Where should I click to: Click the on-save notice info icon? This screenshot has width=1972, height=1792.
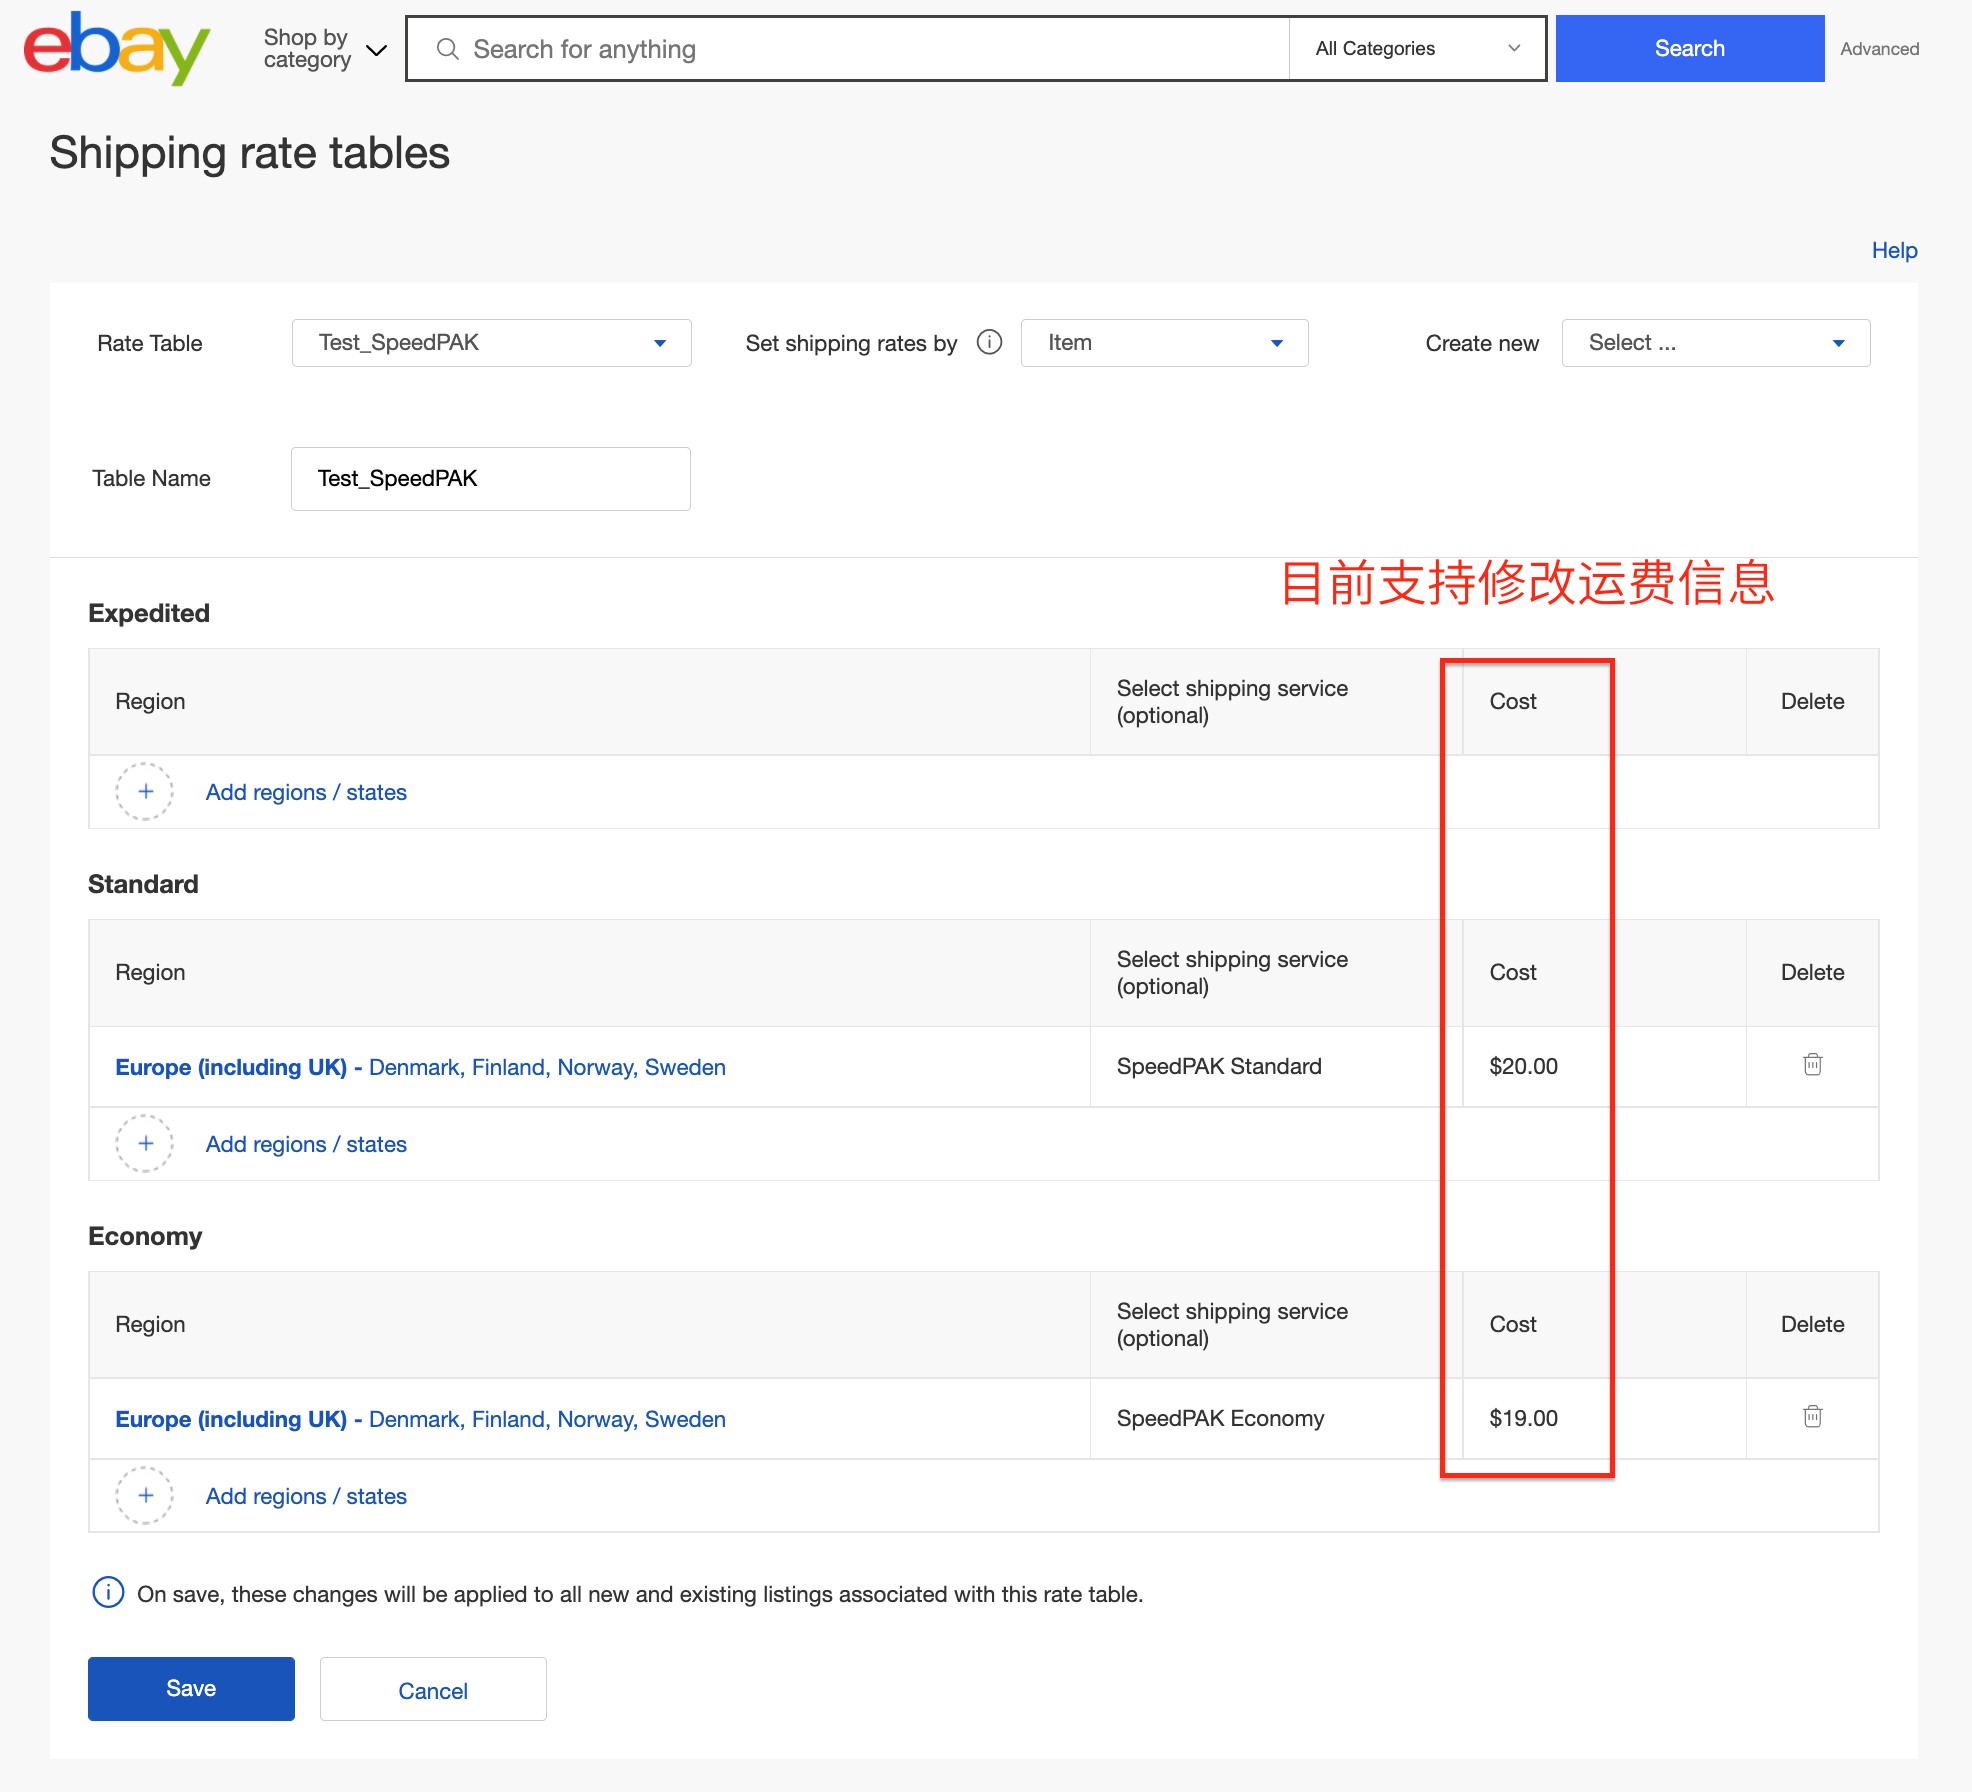(108, 1592)
